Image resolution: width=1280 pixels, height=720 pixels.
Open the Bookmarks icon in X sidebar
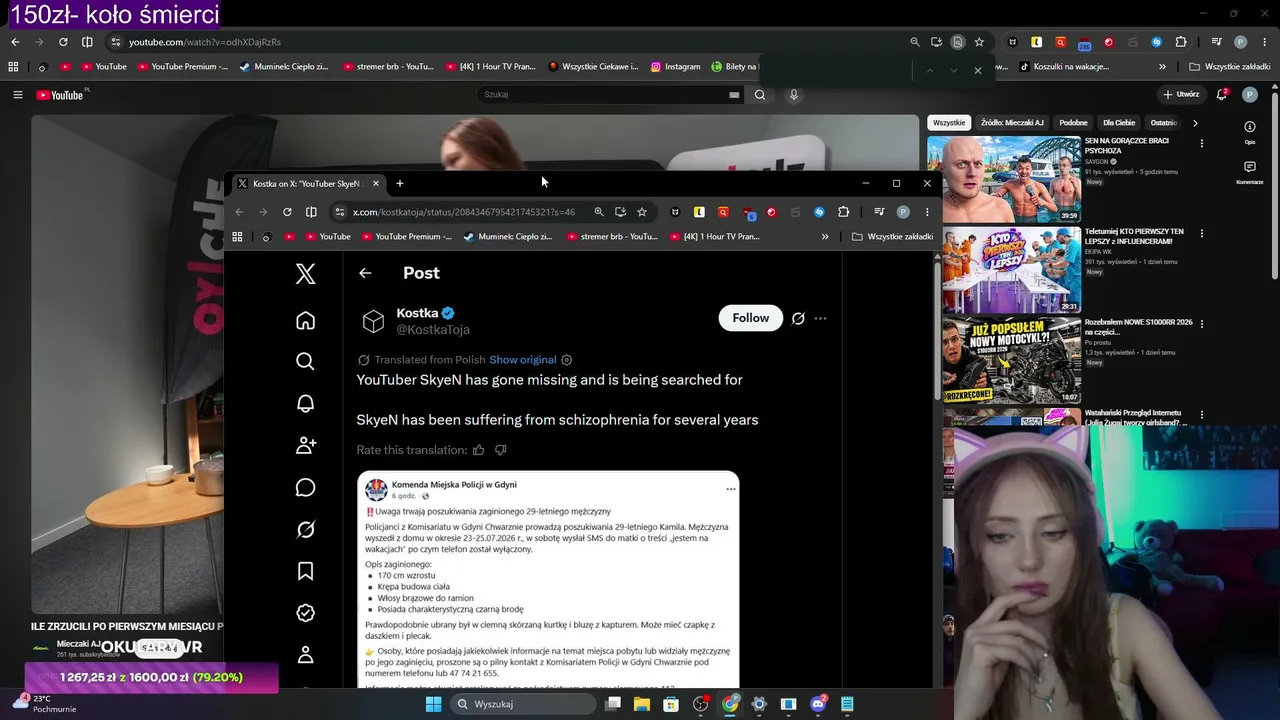tap(306, 571)
